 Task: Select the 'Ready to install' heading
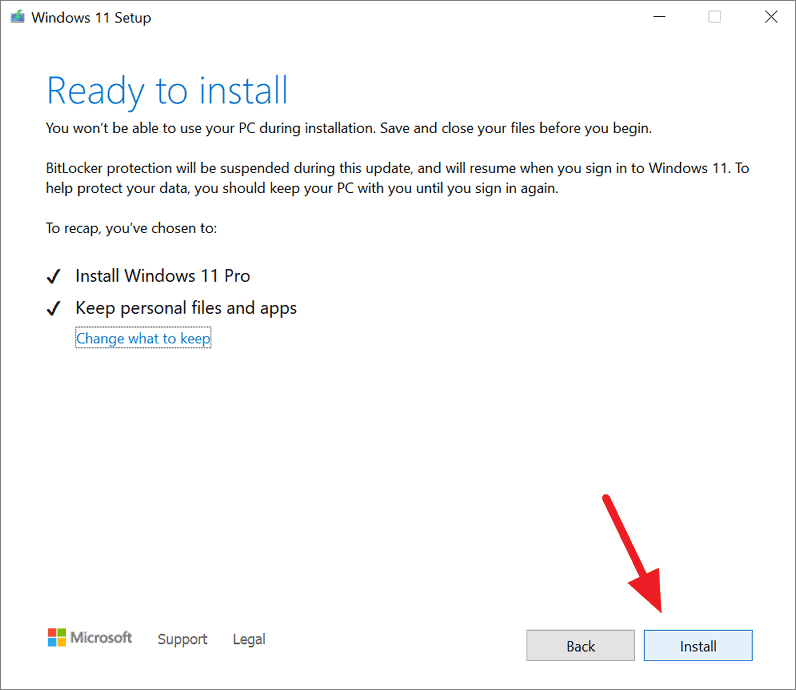168,91
